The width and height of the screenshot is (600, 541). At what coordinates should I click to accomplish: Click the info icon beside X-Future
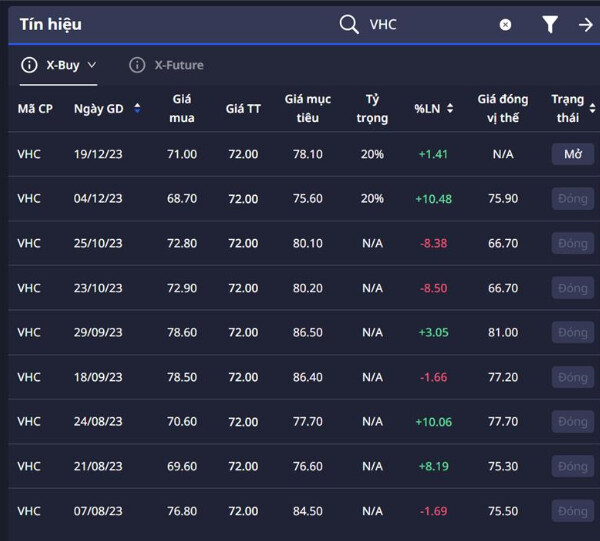[x=137, y=65]
